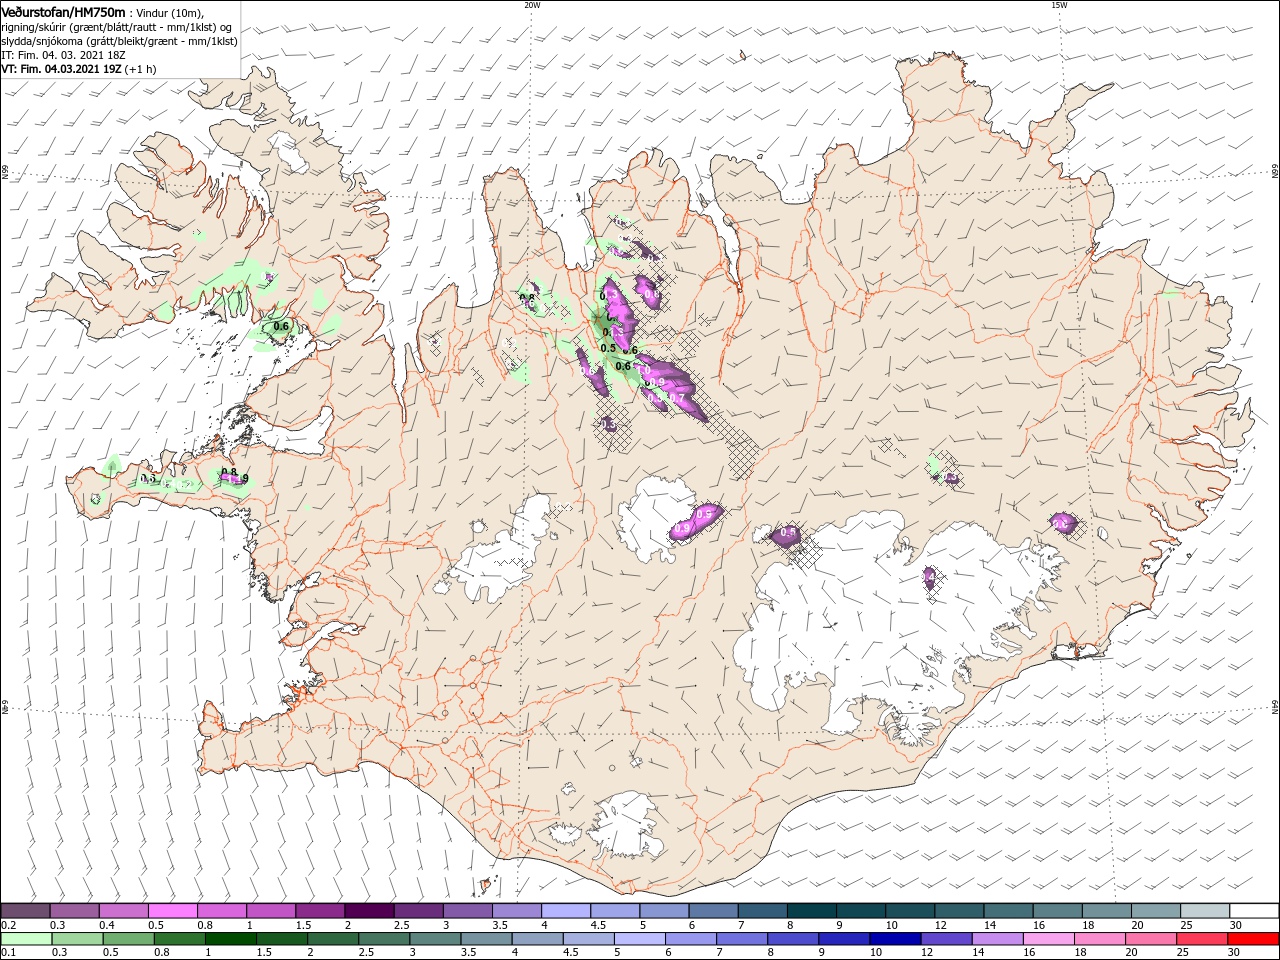
Task: Pick light grey upper swatch between 25 and 30
Action: pyautogui.click(x=1203, y=910)
